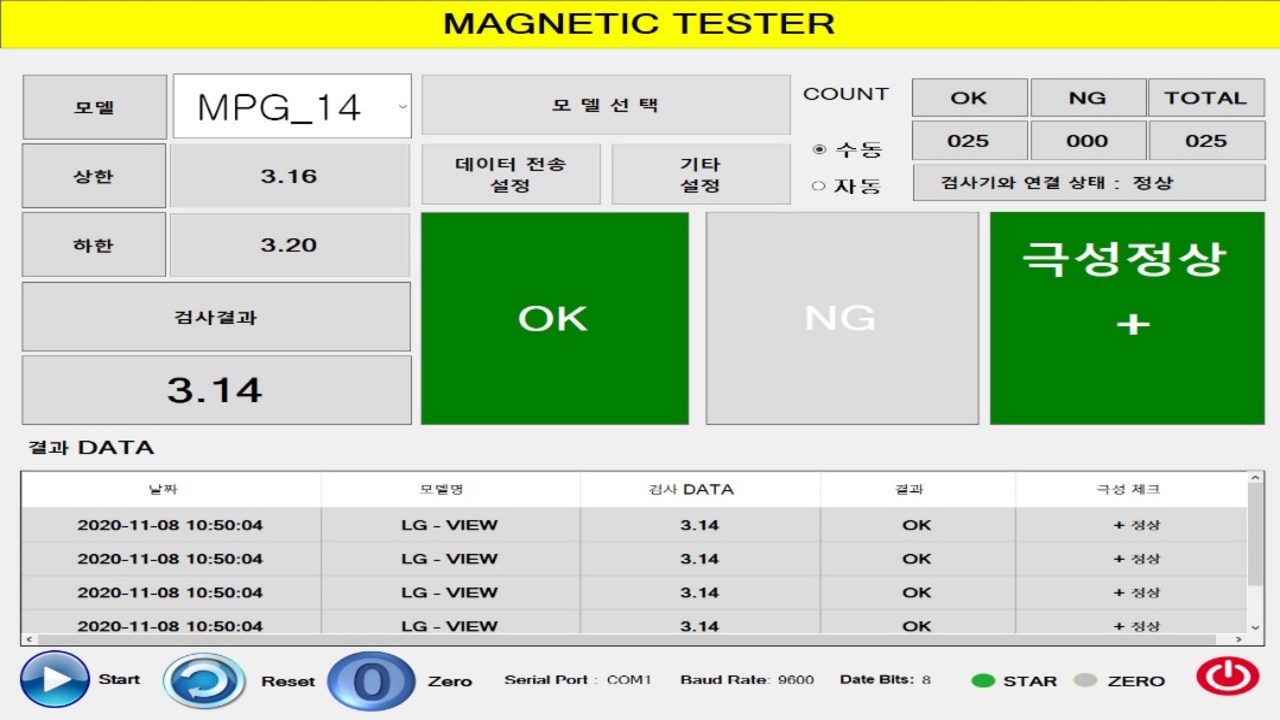Click the TOTAL count header

1206,98
